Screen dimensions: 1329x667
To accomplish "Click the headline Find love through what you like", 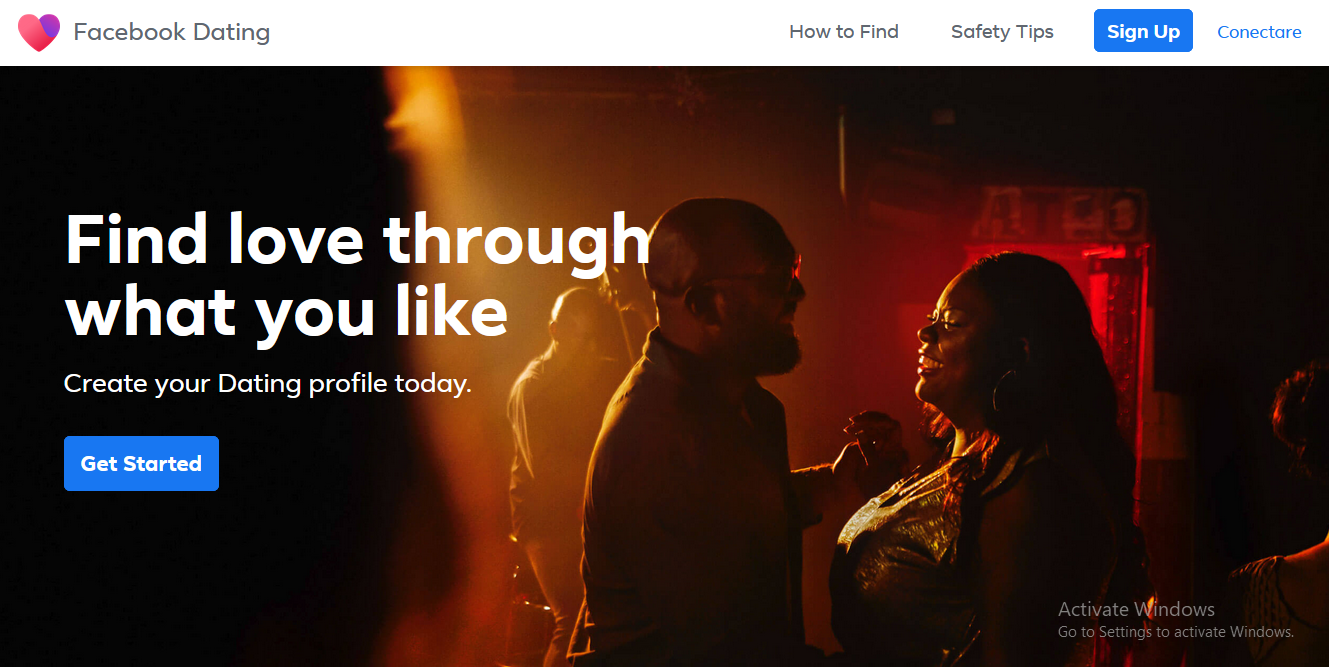I will 358,276.
